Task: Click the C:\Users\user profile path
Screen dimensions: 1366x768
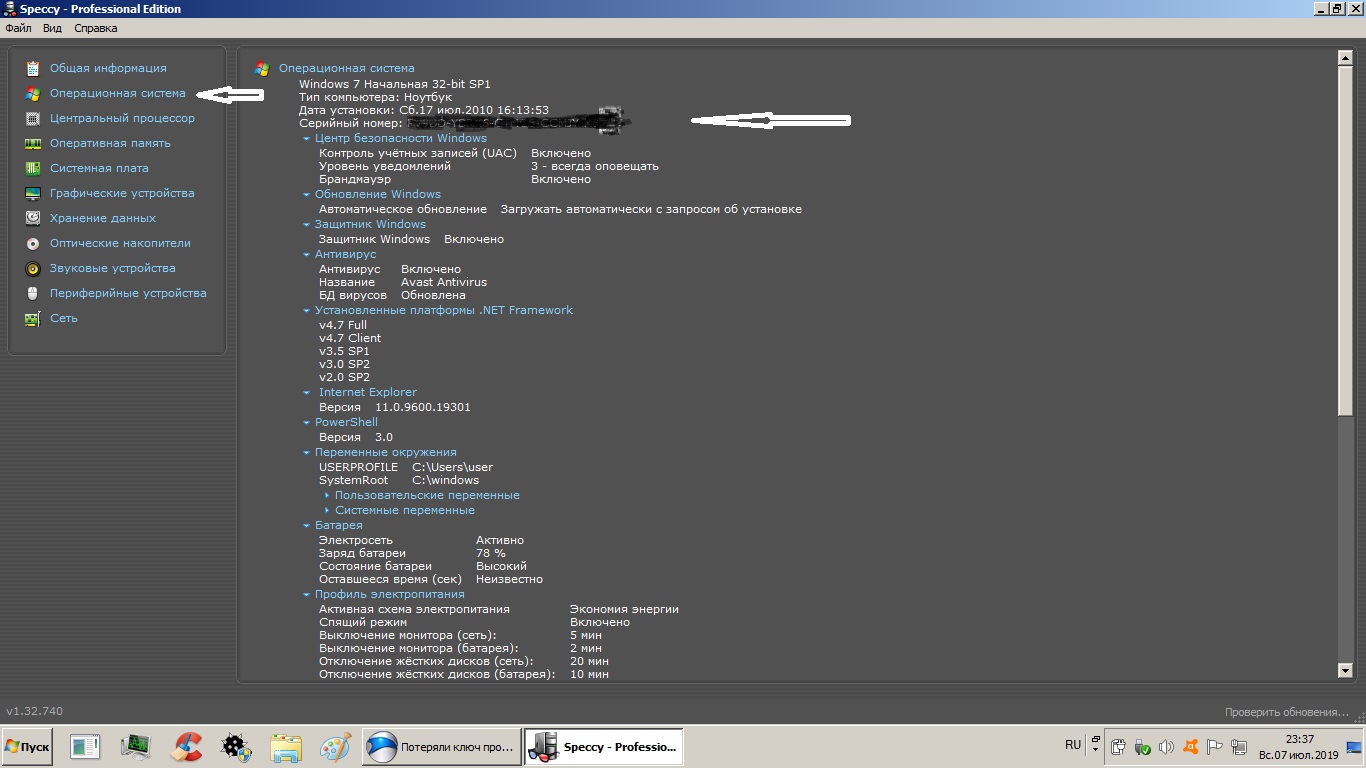Action: click(x=453, y=467)
